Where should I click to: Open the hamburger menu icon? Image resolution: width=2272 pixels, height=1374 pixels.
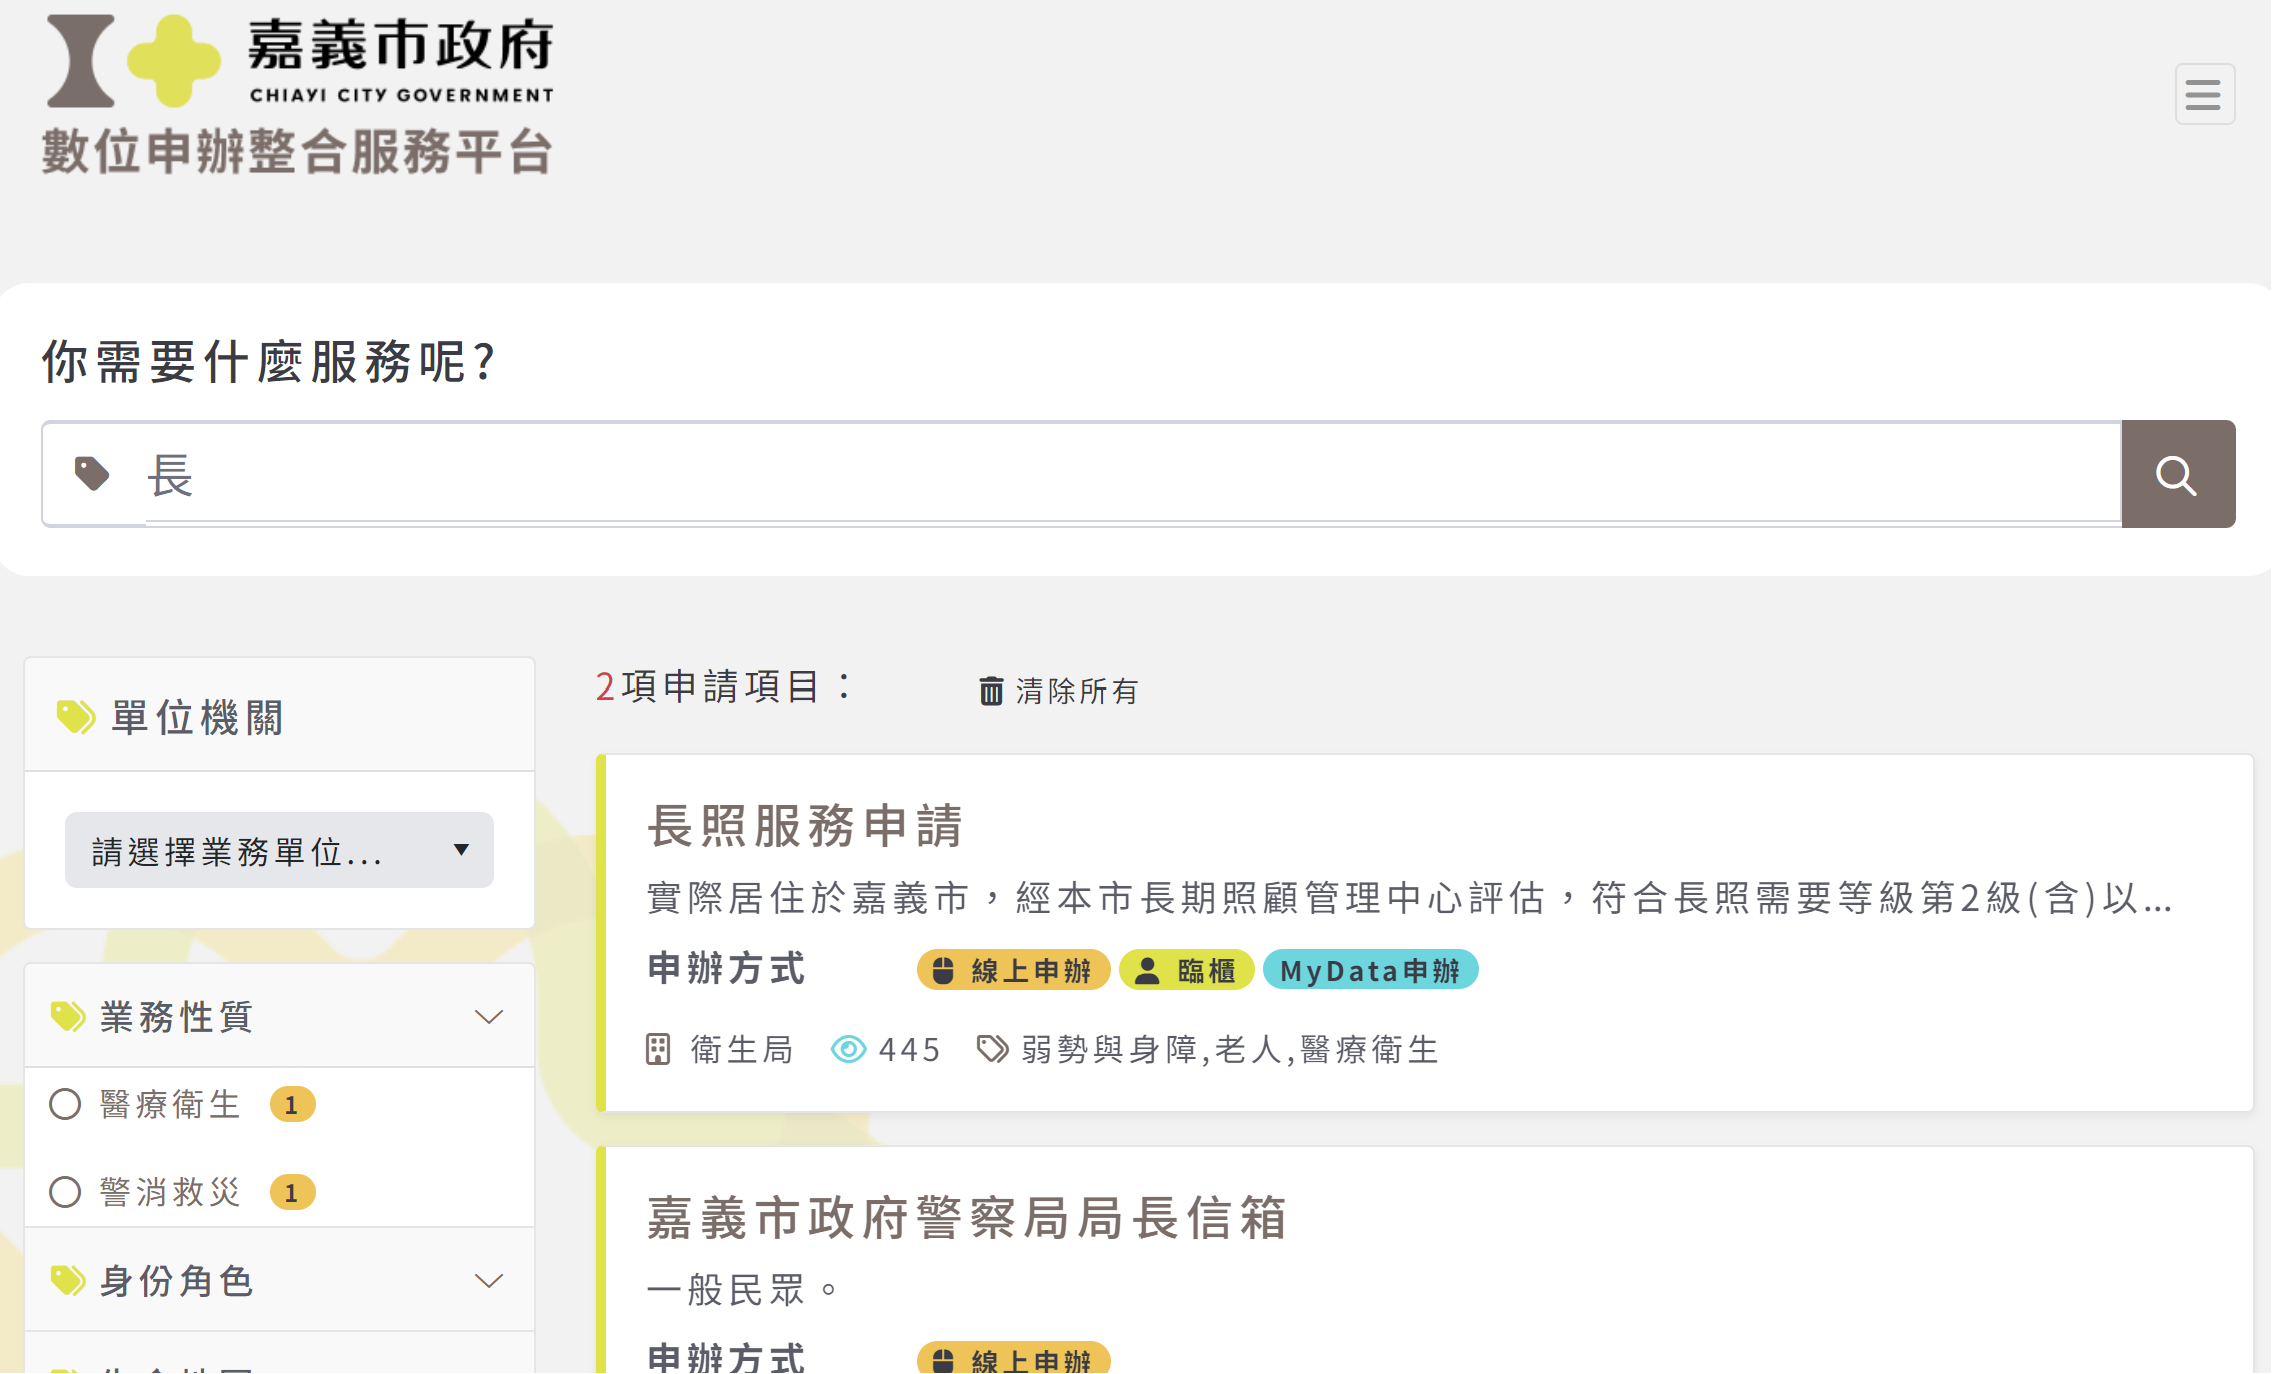coord(2204,95)
